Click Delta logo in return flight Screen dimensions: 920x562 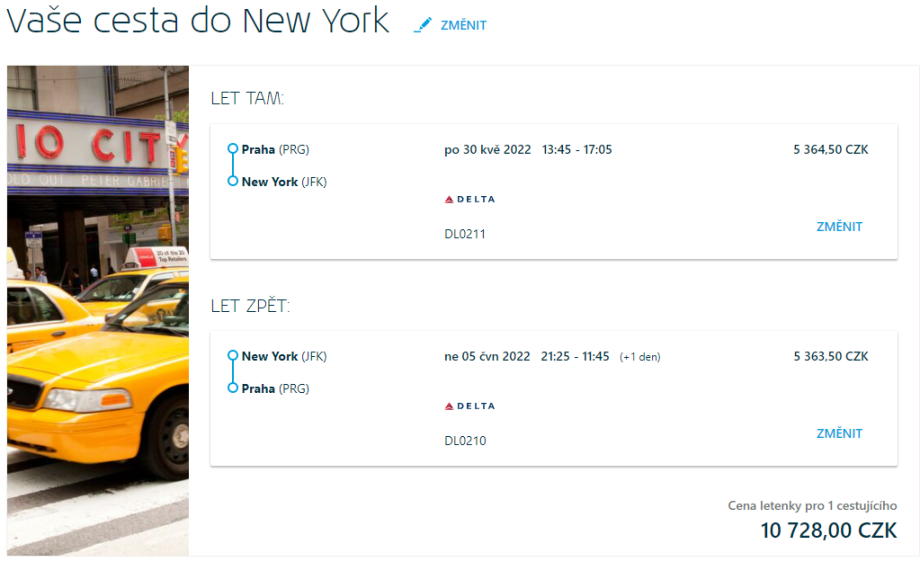point(469,406)
